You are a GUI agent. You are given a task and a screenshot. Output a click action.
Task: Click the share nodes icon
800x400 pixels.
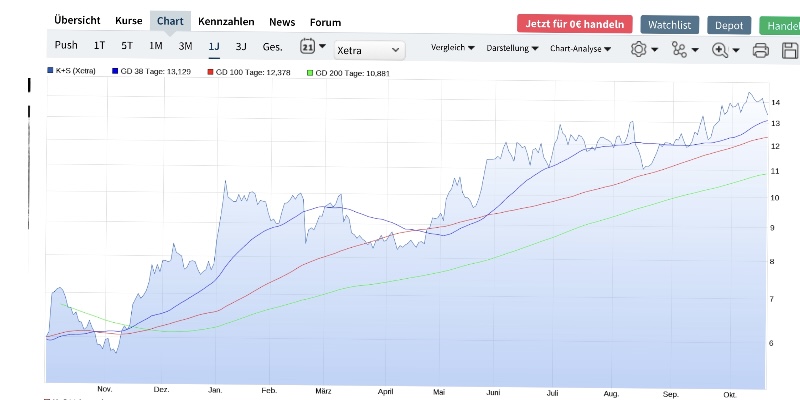tap(681, 49)
